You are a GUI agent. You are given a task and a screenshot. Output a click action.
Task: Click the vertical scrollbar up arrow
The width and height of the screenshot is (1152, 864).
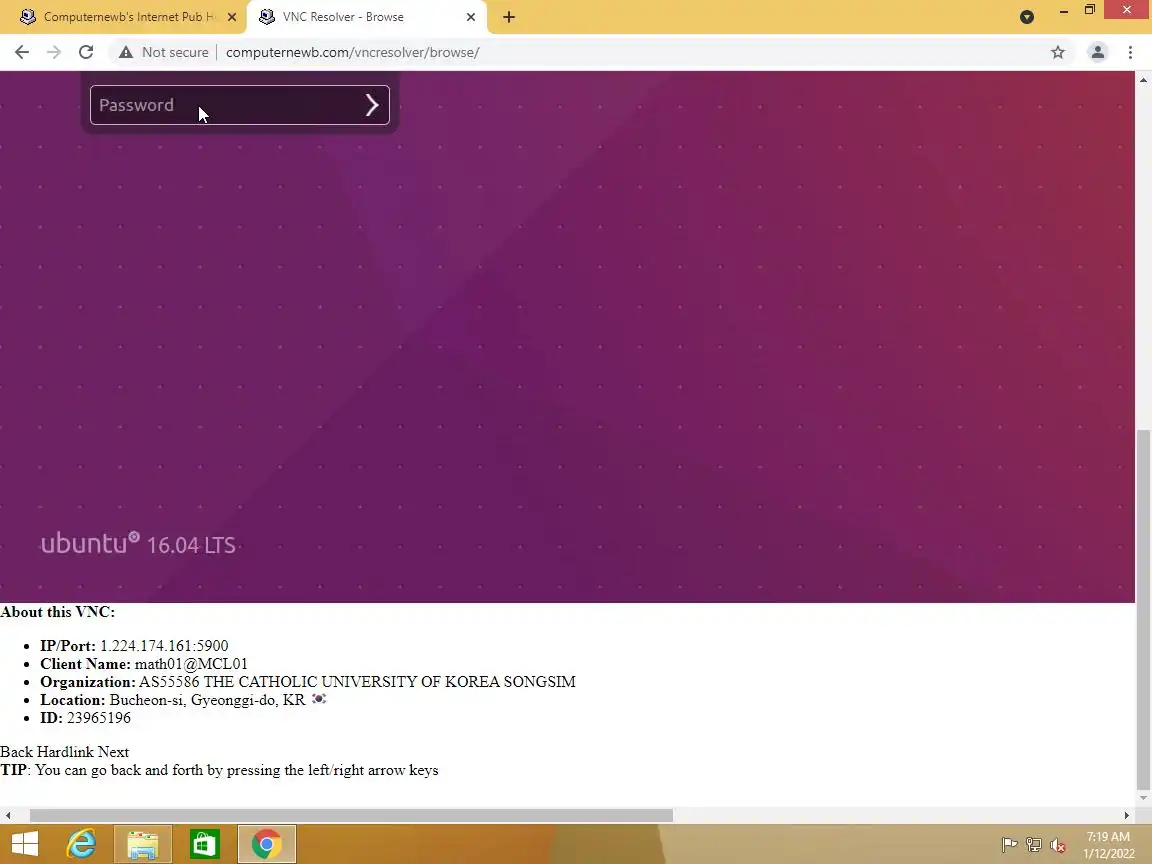click(x=1143, y=79)
